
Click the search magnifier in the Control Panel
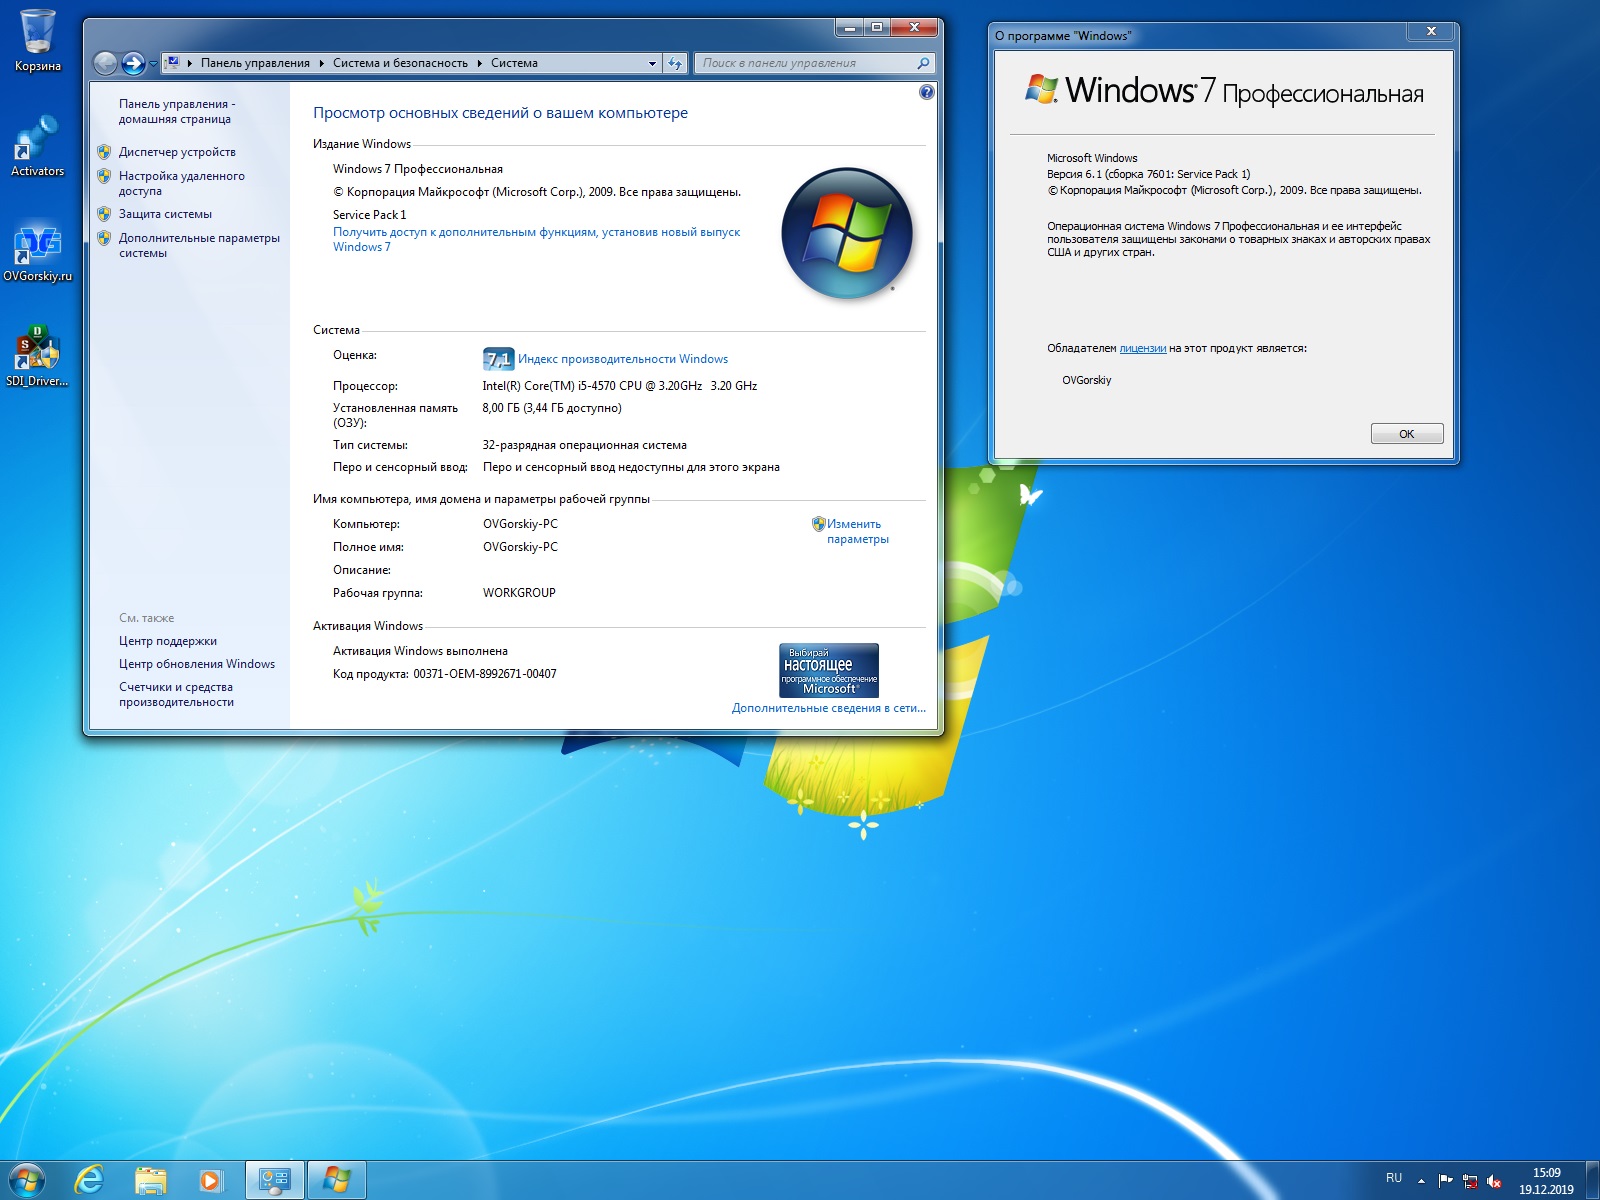(x=923, y=63)
